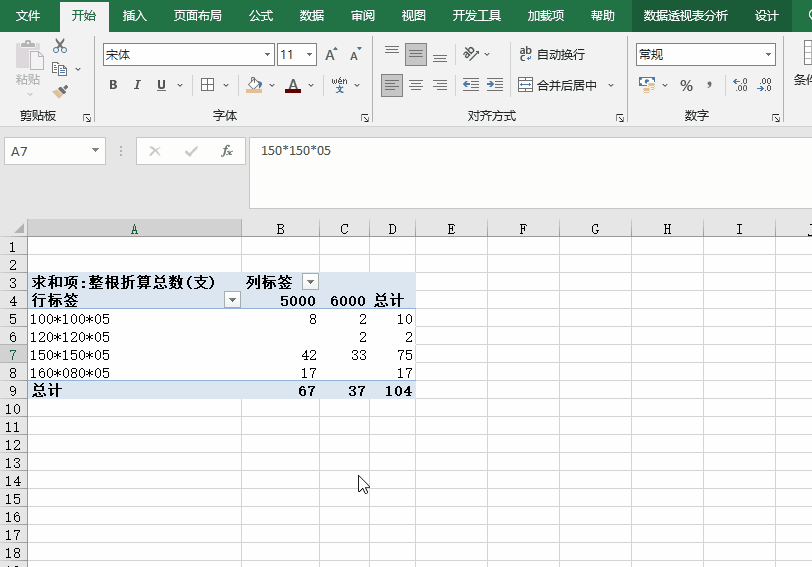Expand the underline style dropdown arrow
812x567 pixels.
click(x=180, y=85)
